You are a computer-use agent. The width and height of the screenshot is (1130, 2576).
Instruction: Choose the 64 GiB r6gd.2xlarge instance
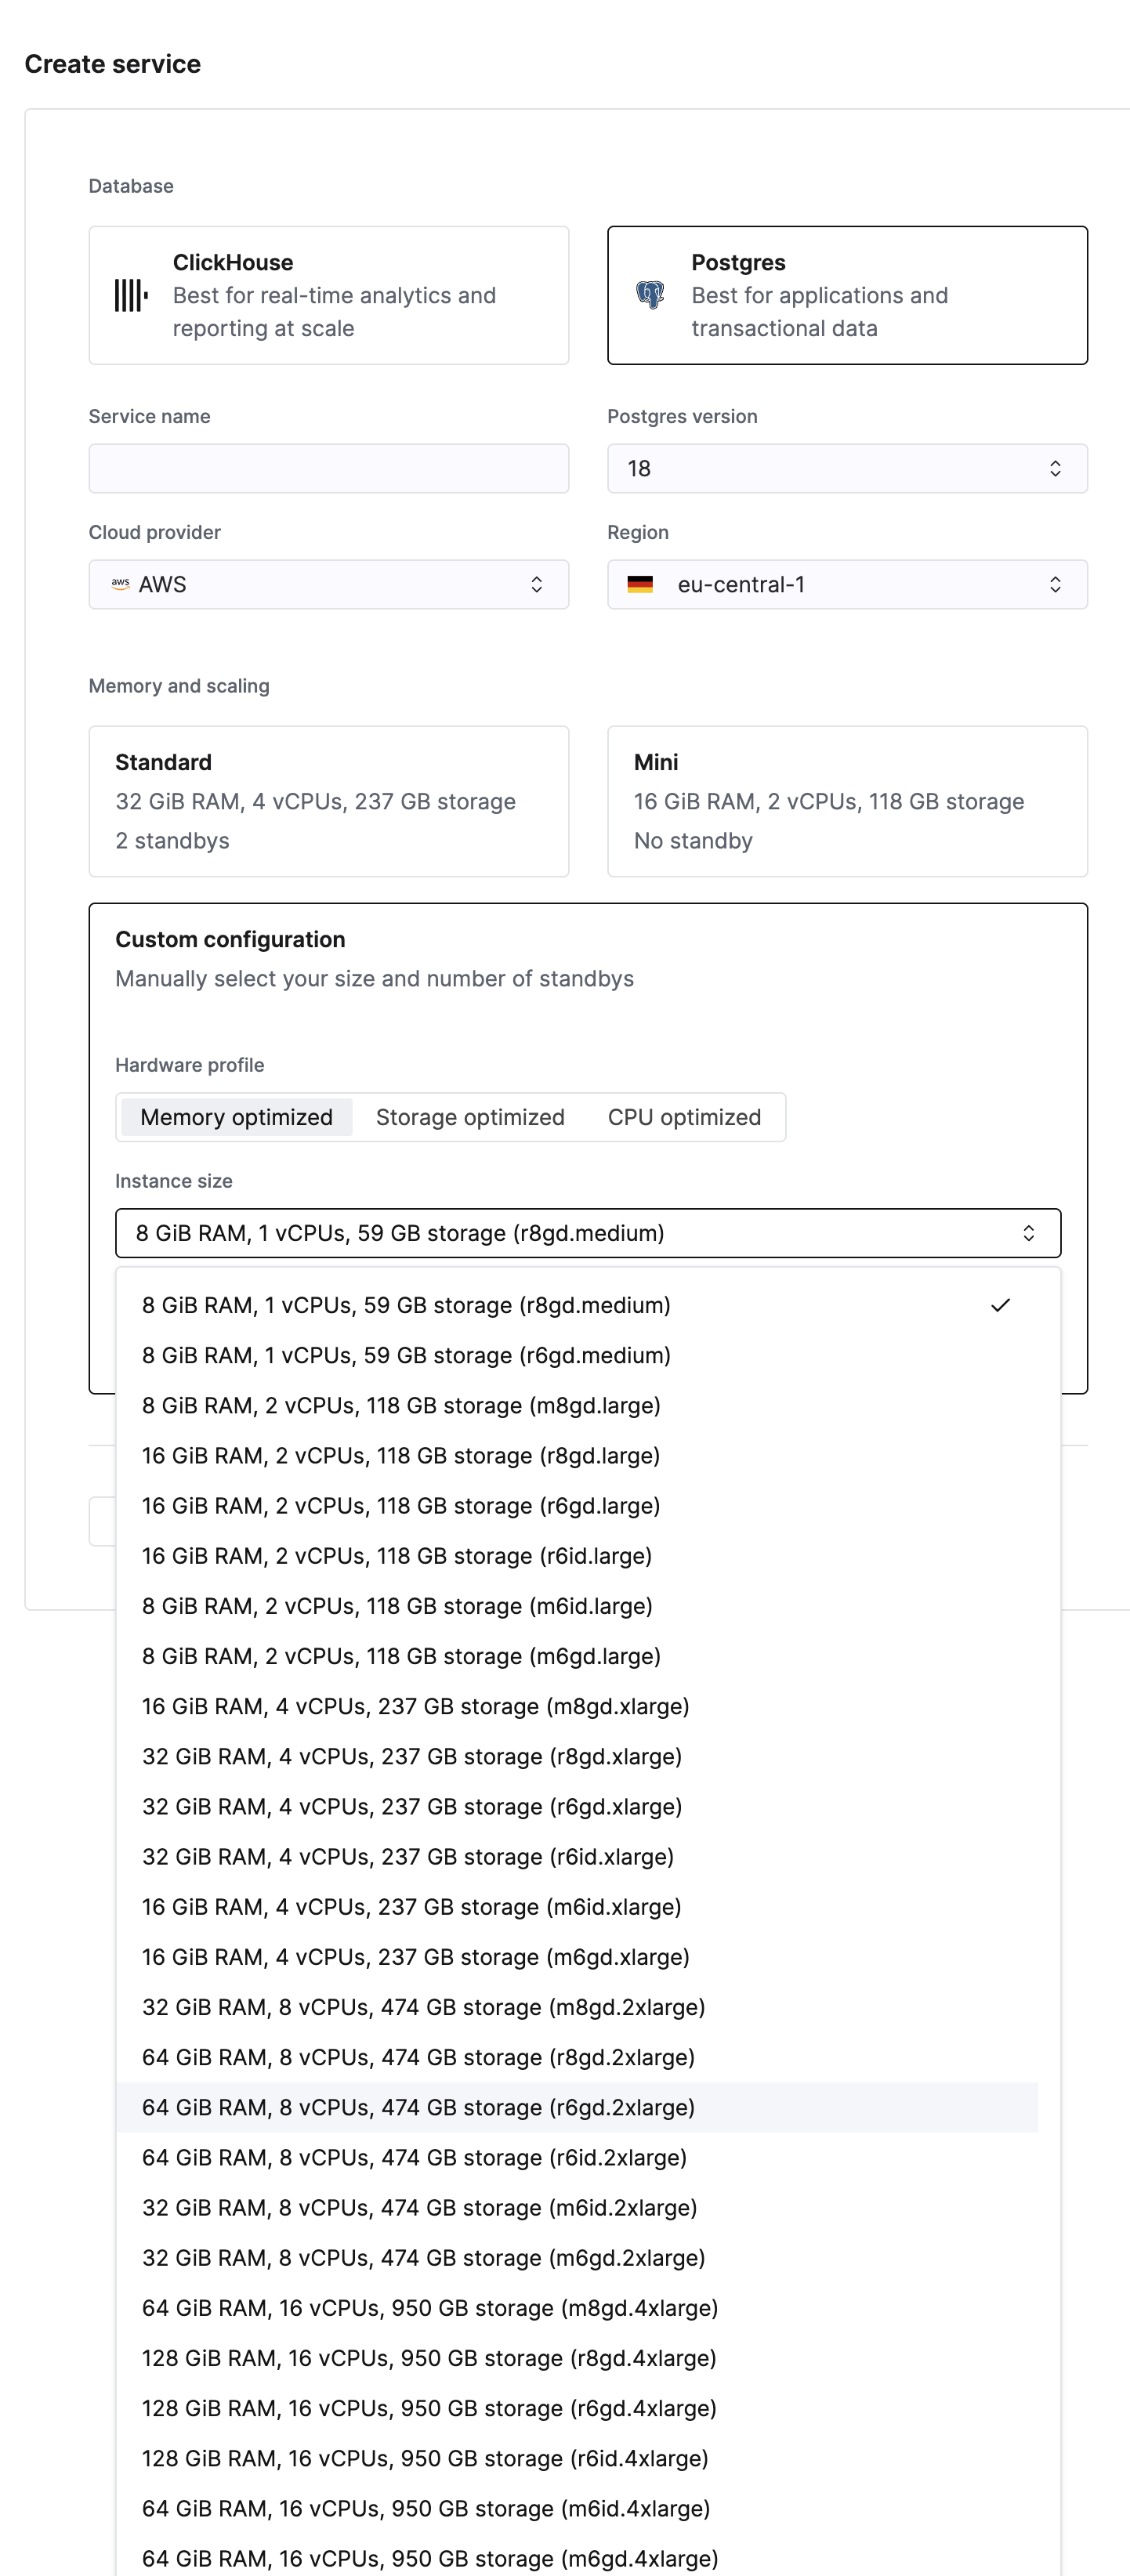418,2107
